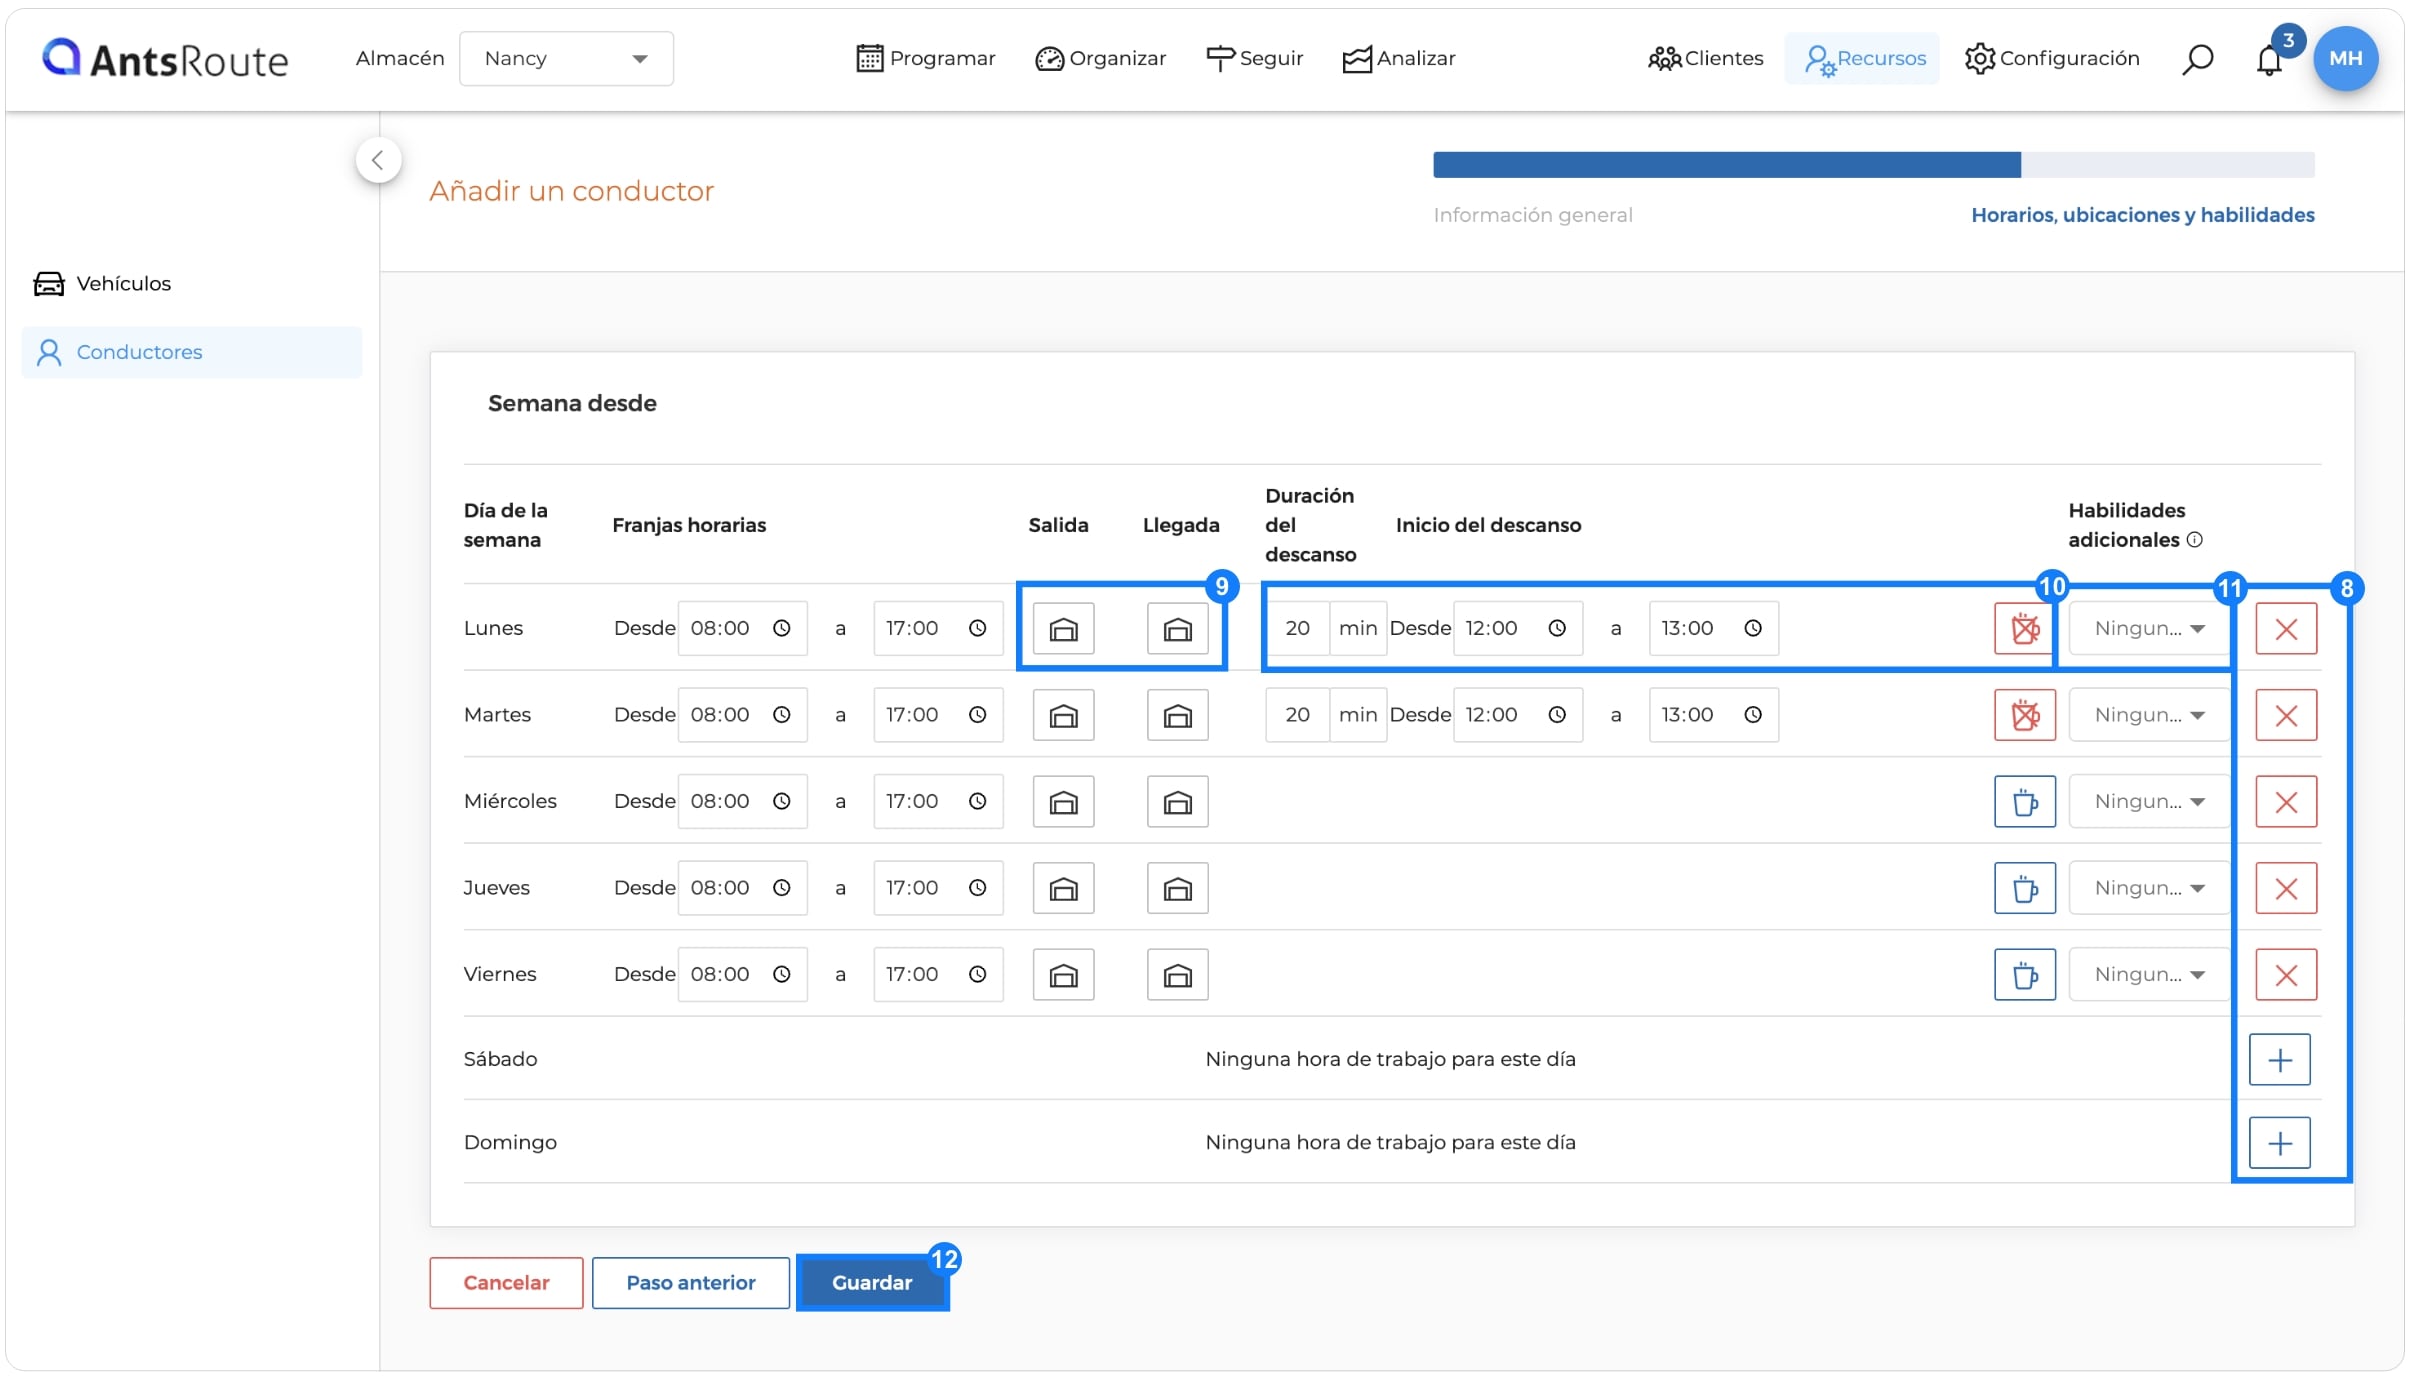
Task: Open the Analizar menu
Action: click(x=1398, y=58)
